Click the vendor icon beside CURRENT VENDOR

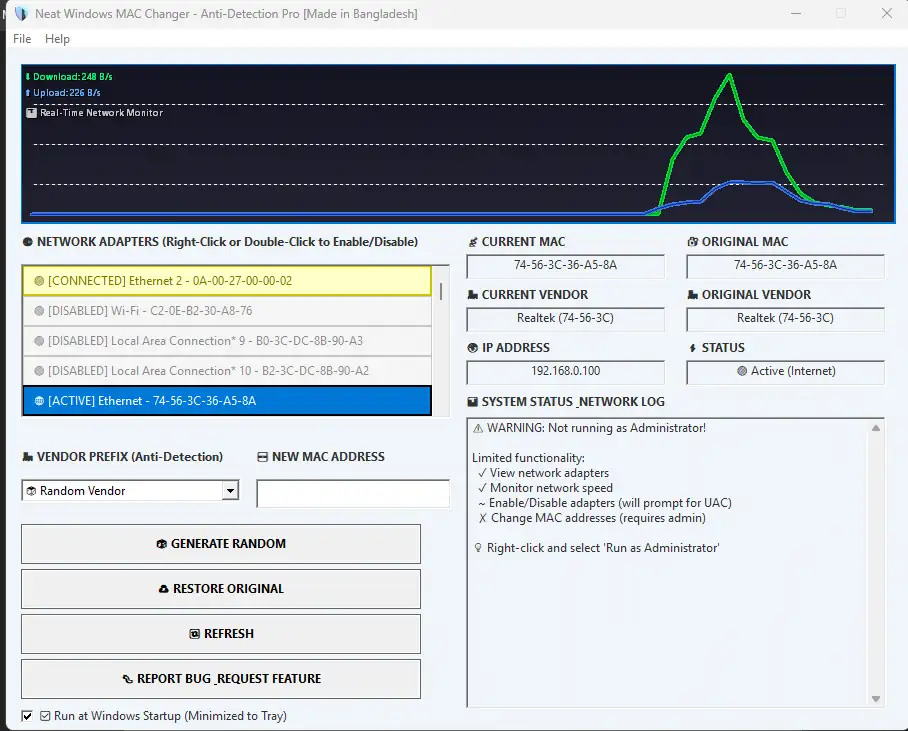coord(472,294)
